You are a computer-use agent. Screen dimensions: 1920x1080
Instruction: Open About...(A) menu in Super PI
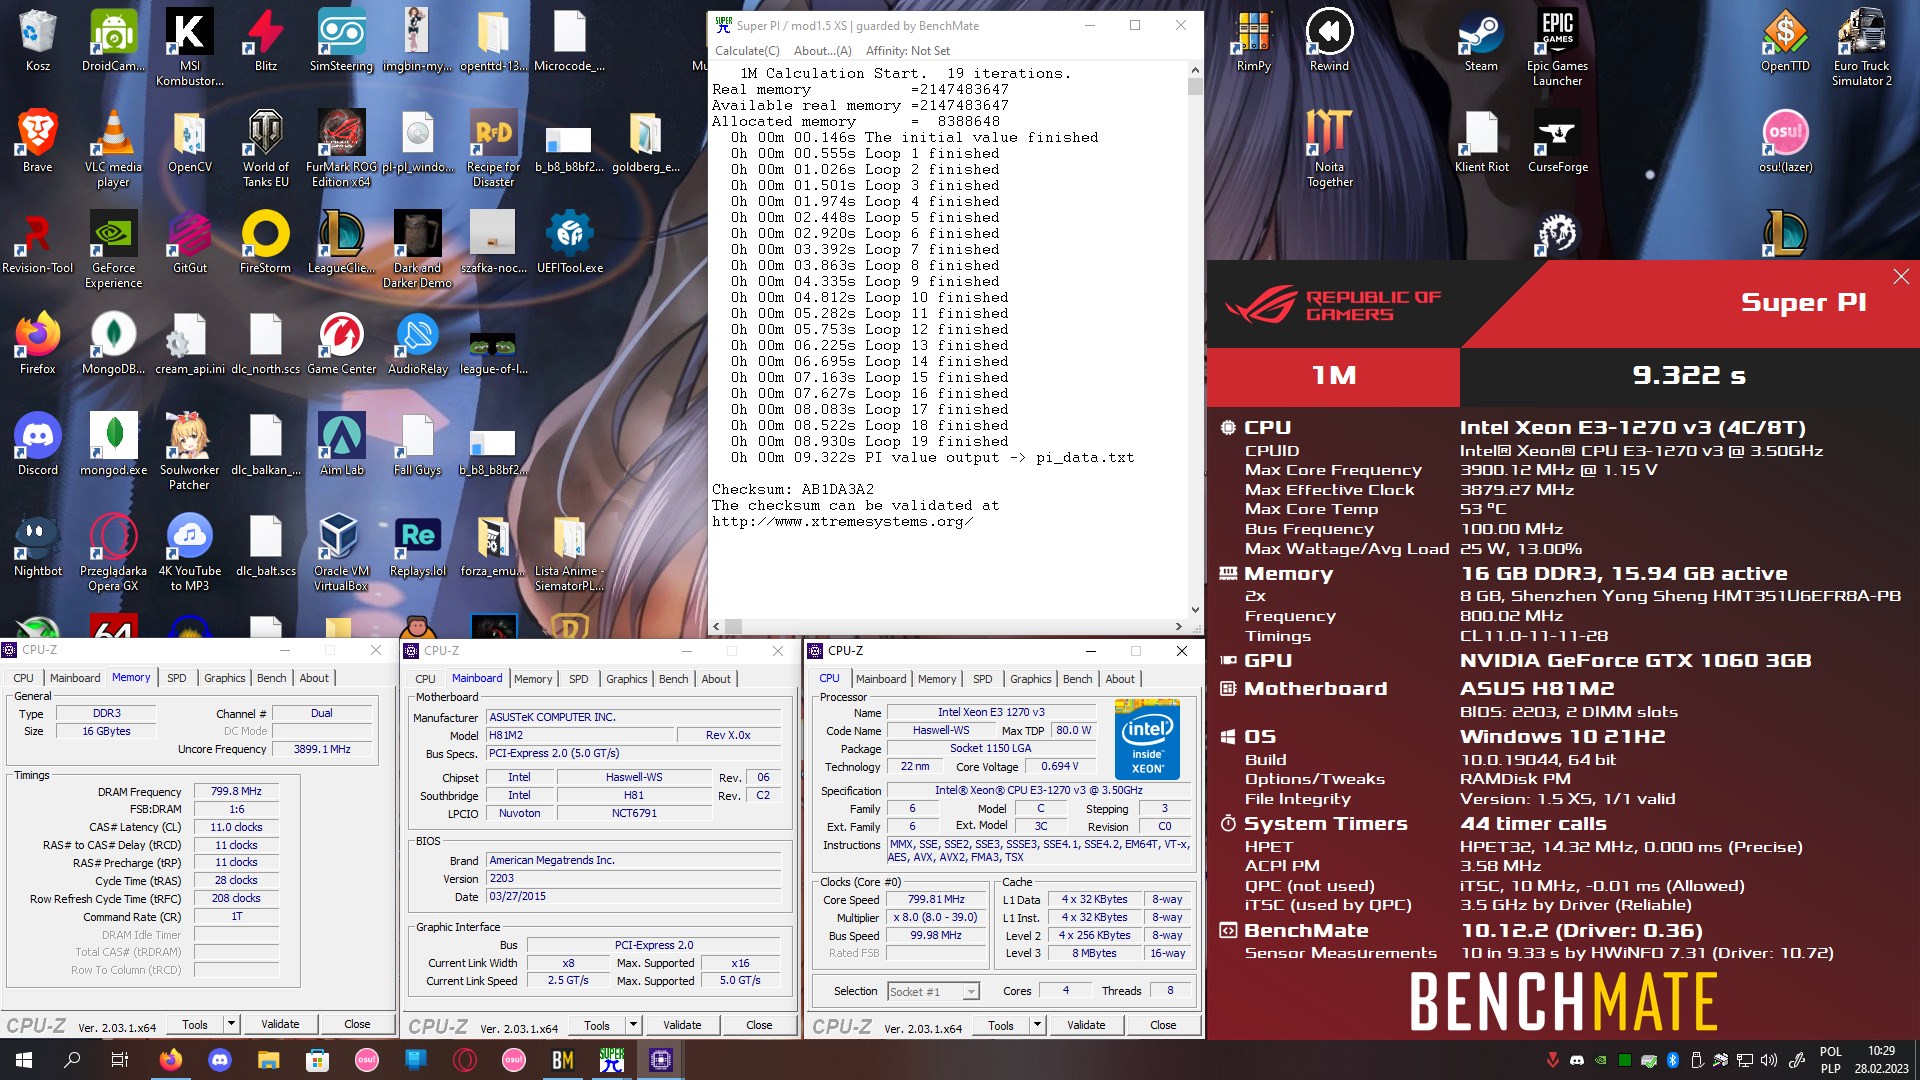pos(822,51)
